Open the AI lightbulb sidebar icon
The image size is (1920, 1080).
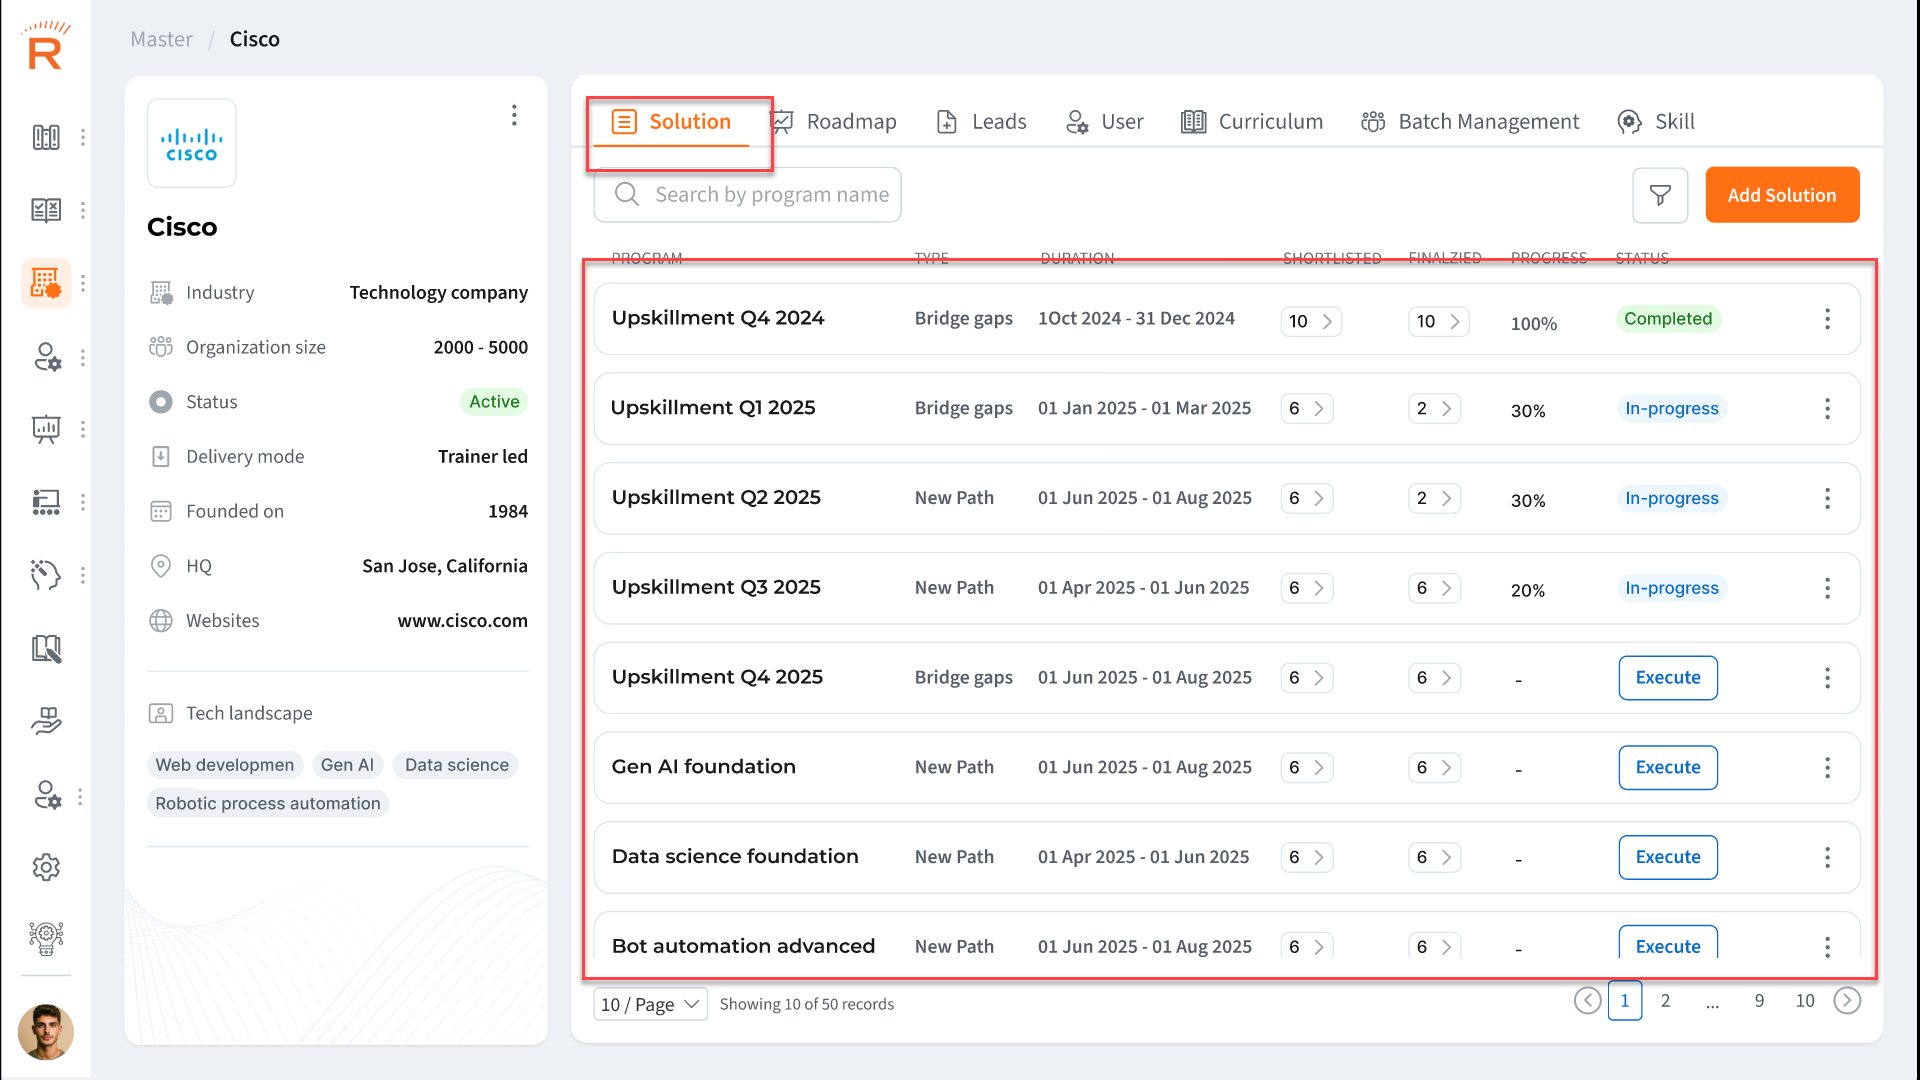[46, 938]
